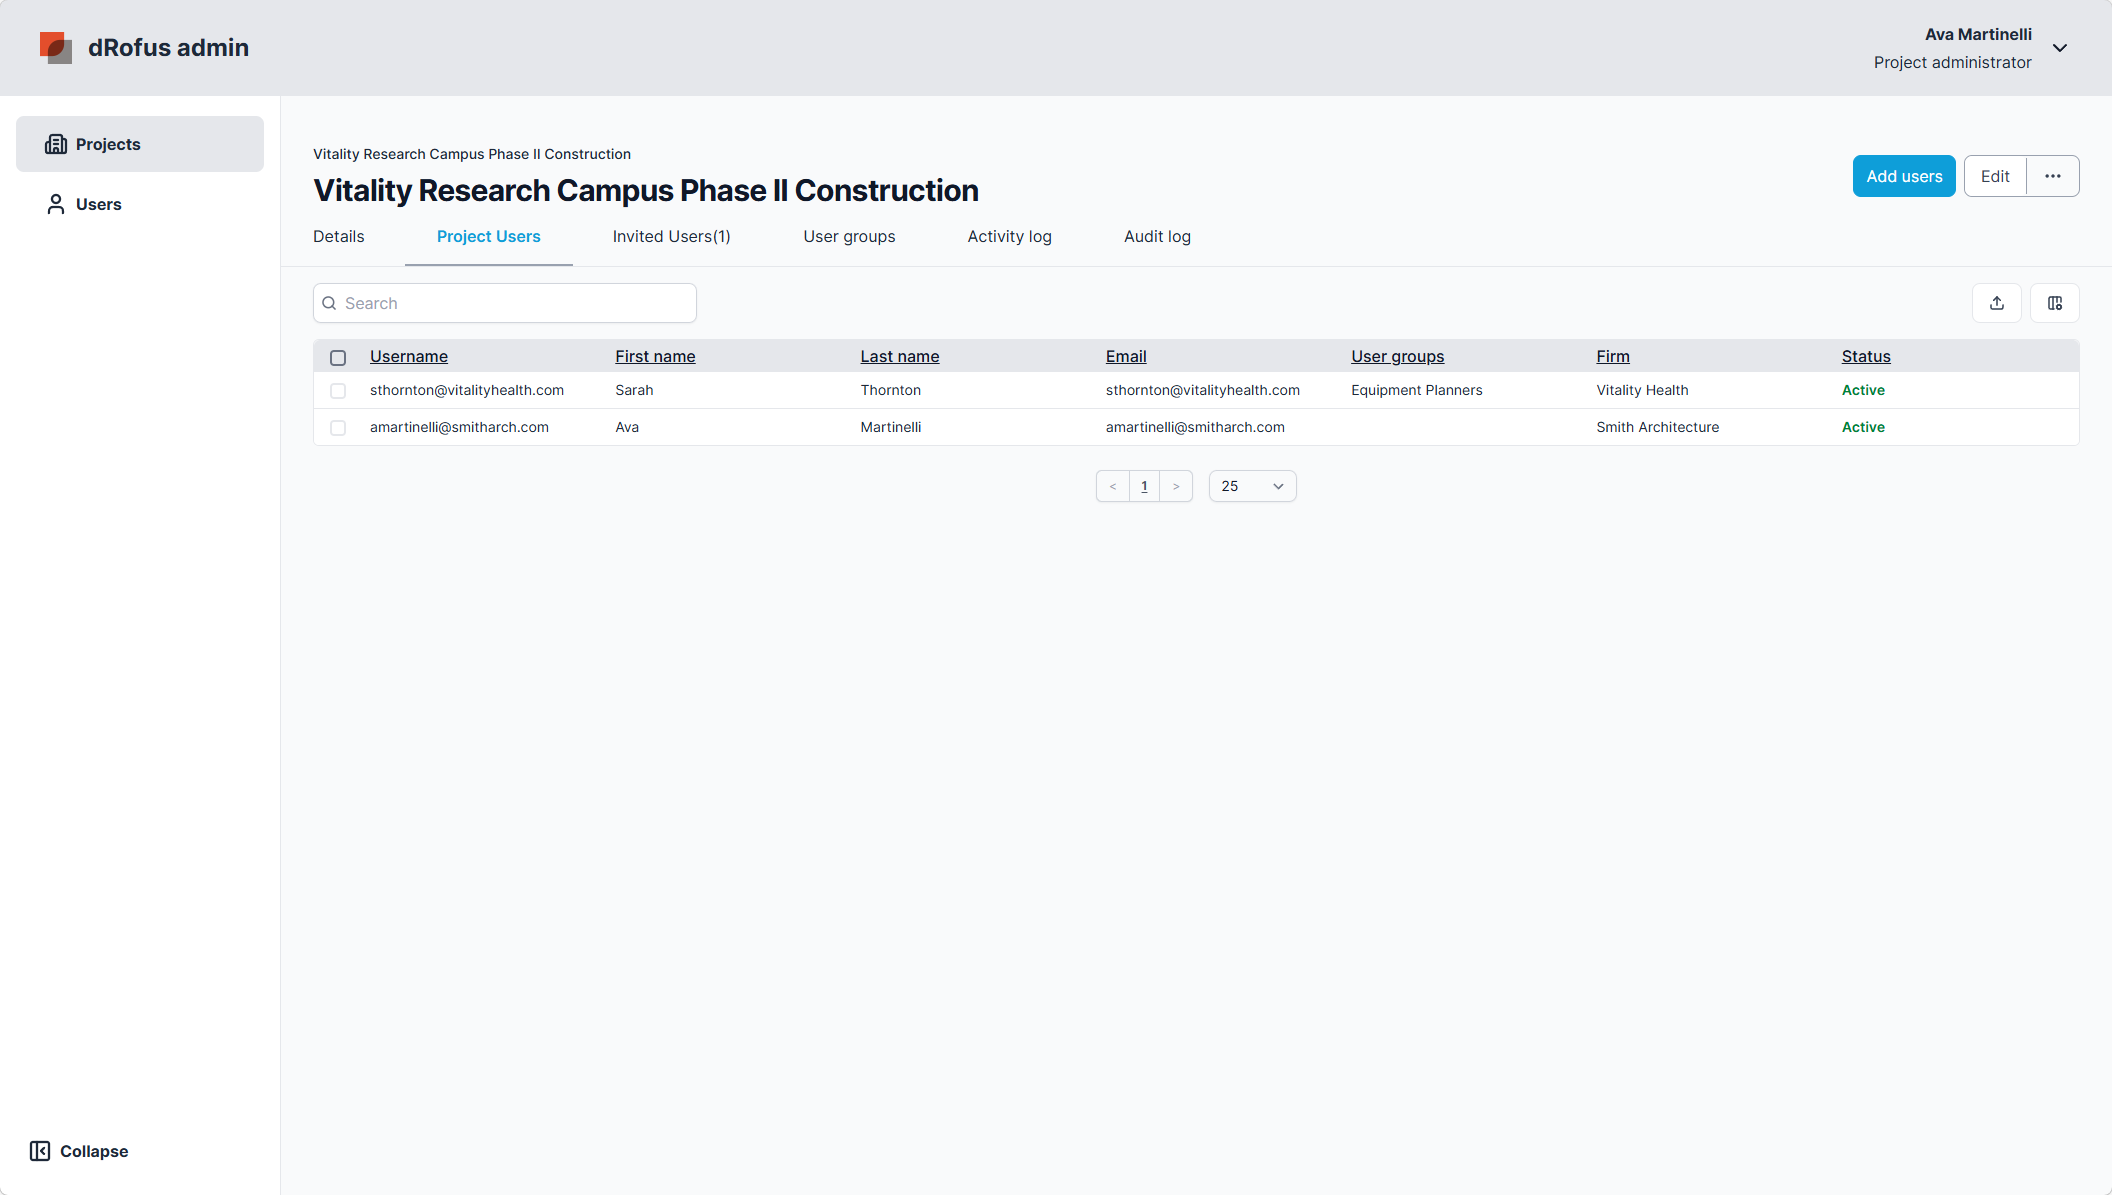
Task: Click the Add users button
Action: tap(1904, 176)
